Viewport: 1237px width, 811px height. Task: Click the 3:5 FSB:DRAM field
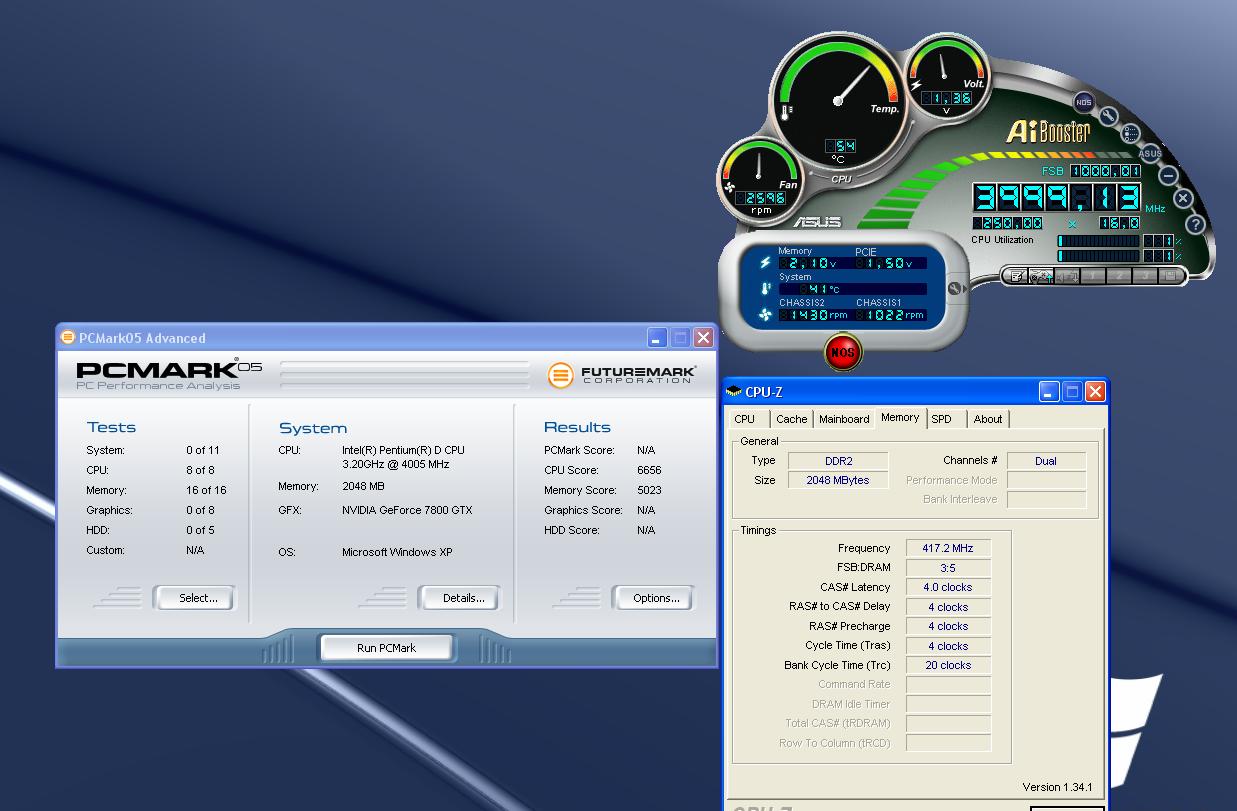(948, 568)
